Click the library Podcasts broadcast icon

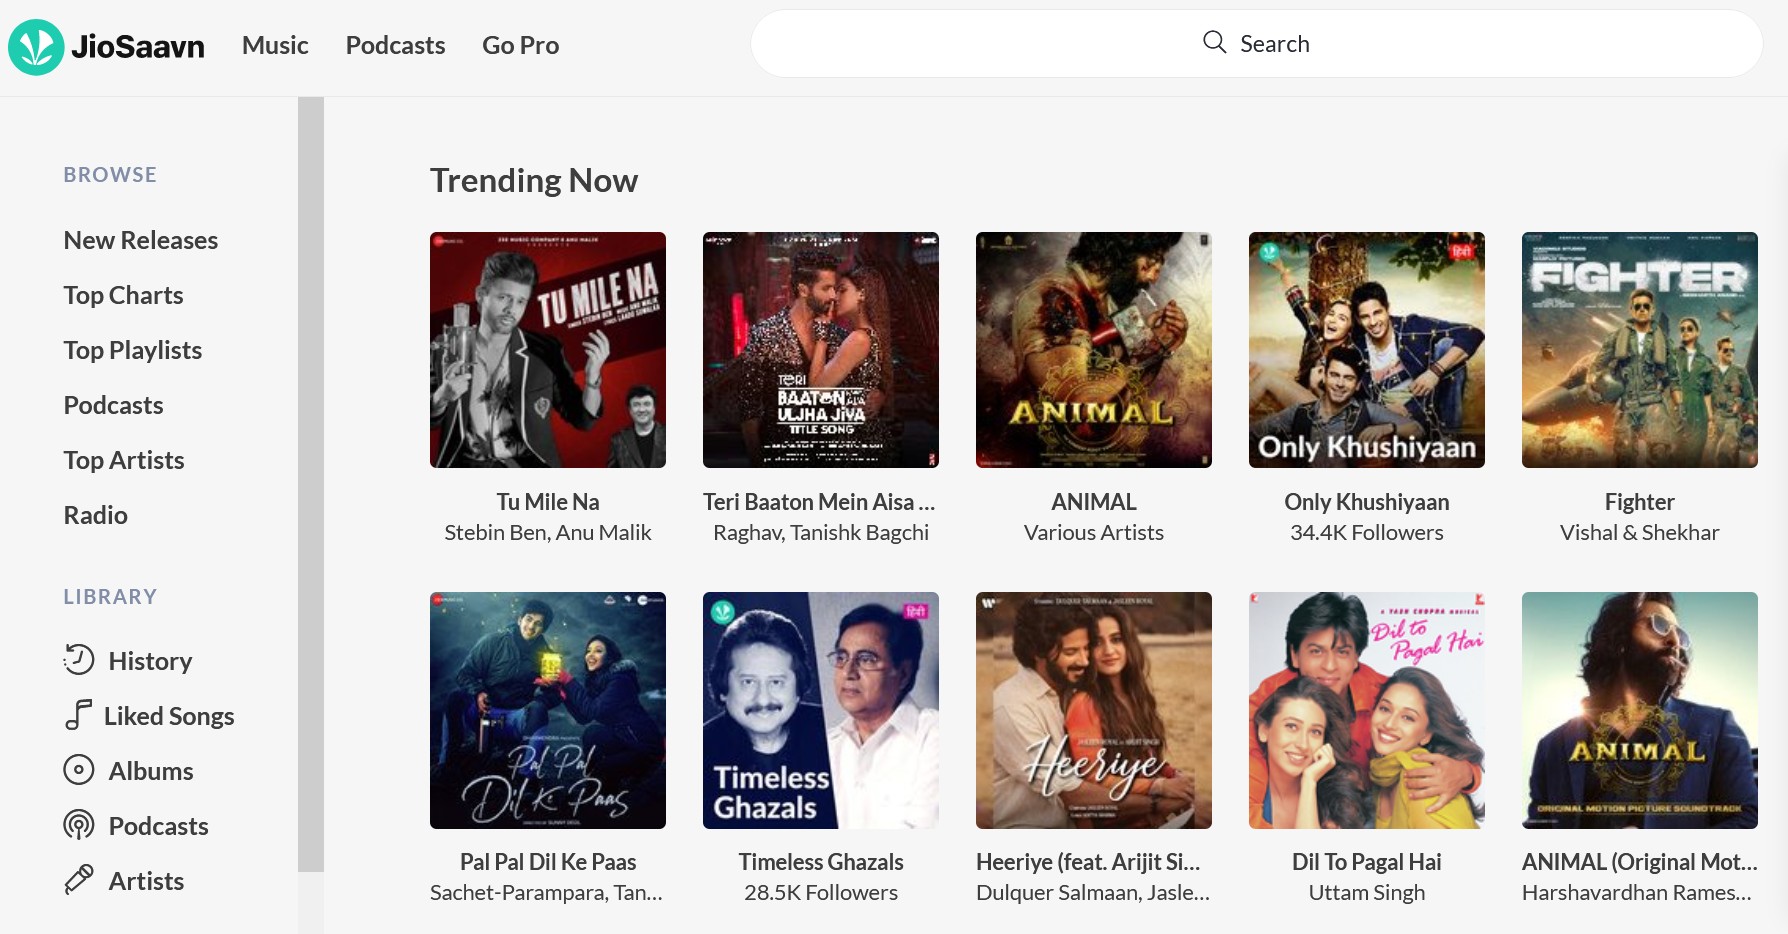coord(79,825)
